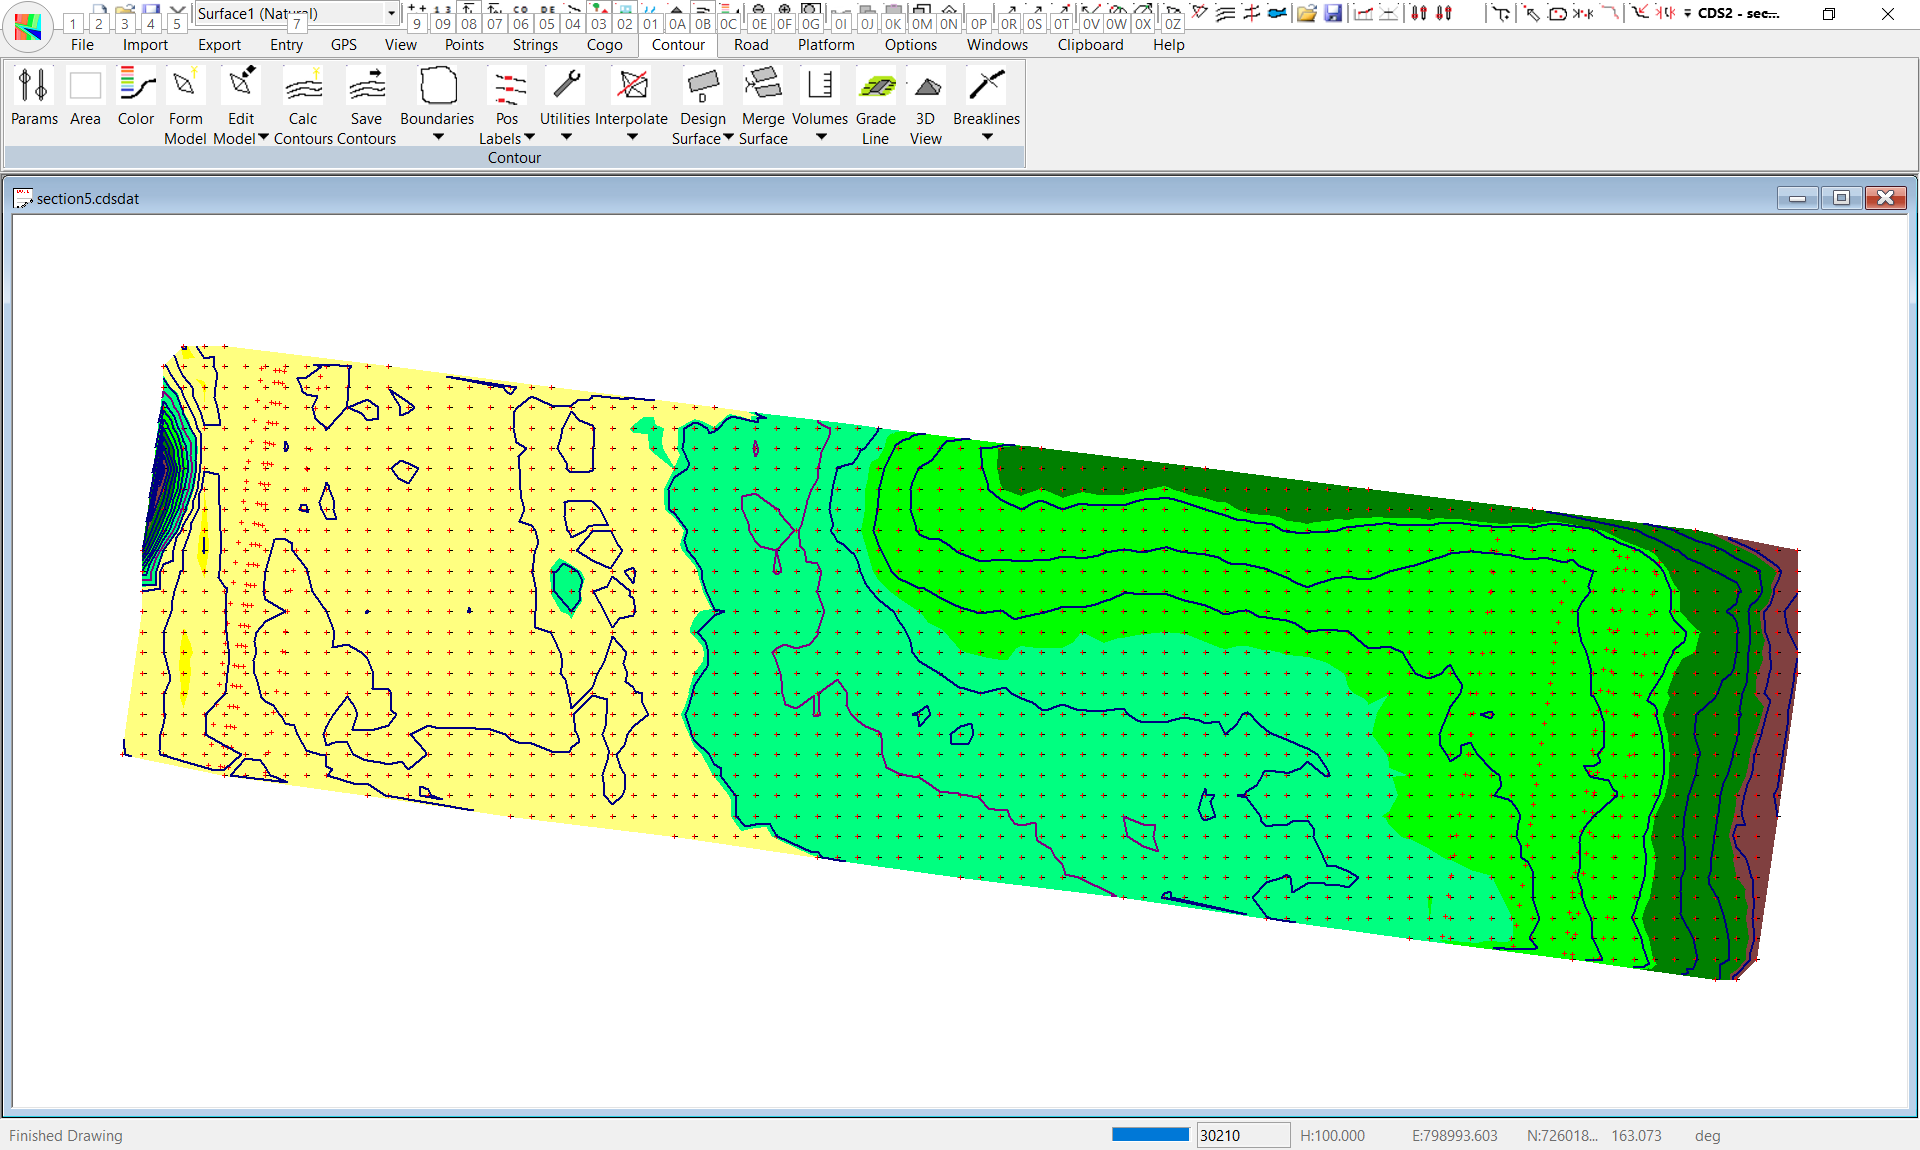Click the blue progress bar in status bar
The width and height of the screenshot is (1920, 1150).
[1150, 1134]
